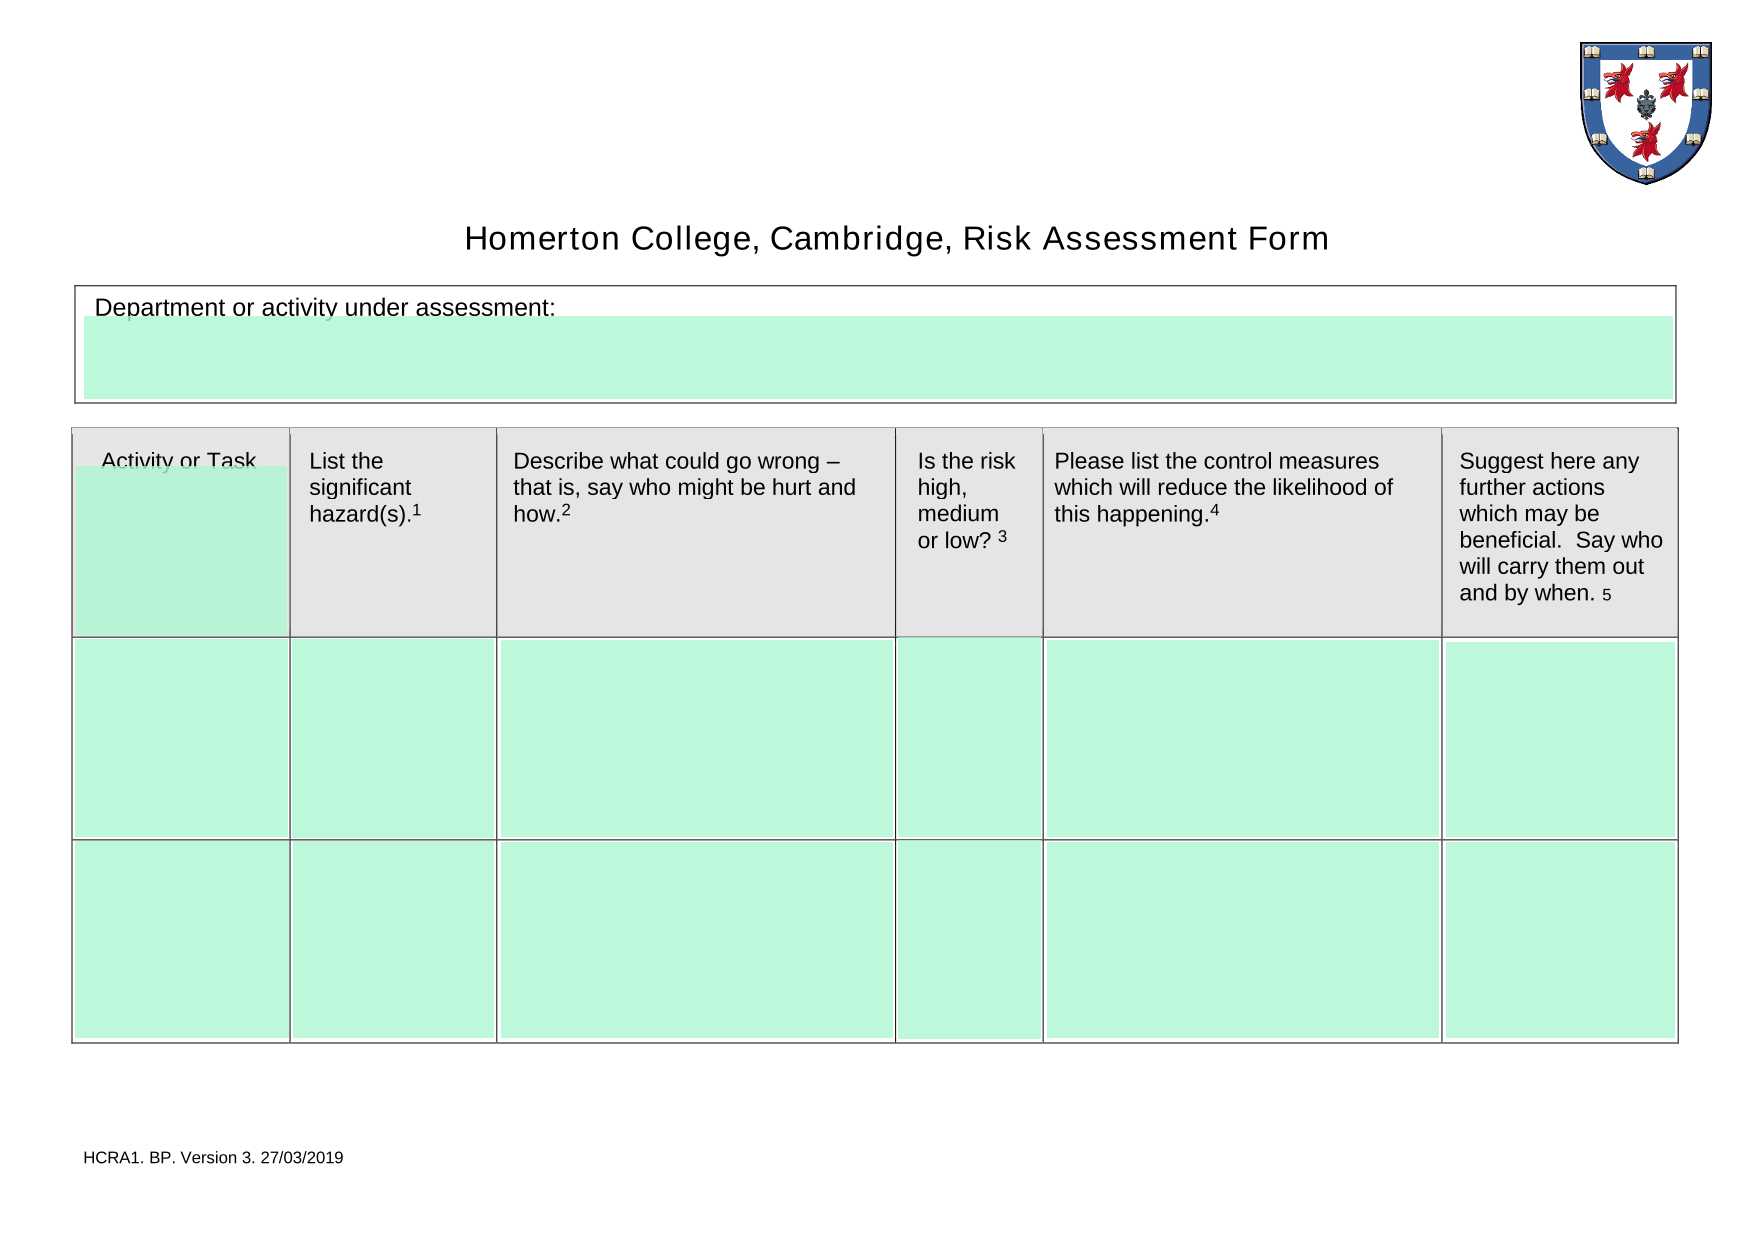The image size is (1753, 1240).
Task: Click first row further actions cell
Action: [1560, 740]
